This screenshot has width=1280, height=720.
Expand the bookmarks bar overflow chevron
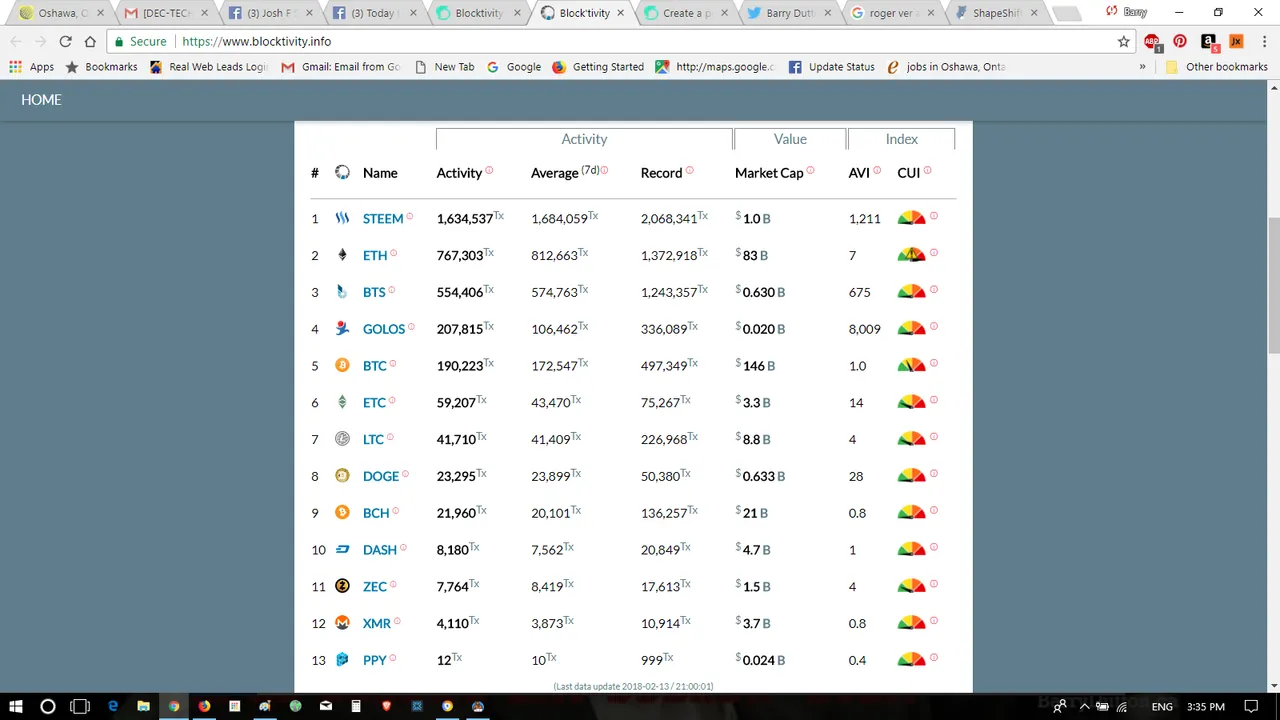coord(1142,67)
